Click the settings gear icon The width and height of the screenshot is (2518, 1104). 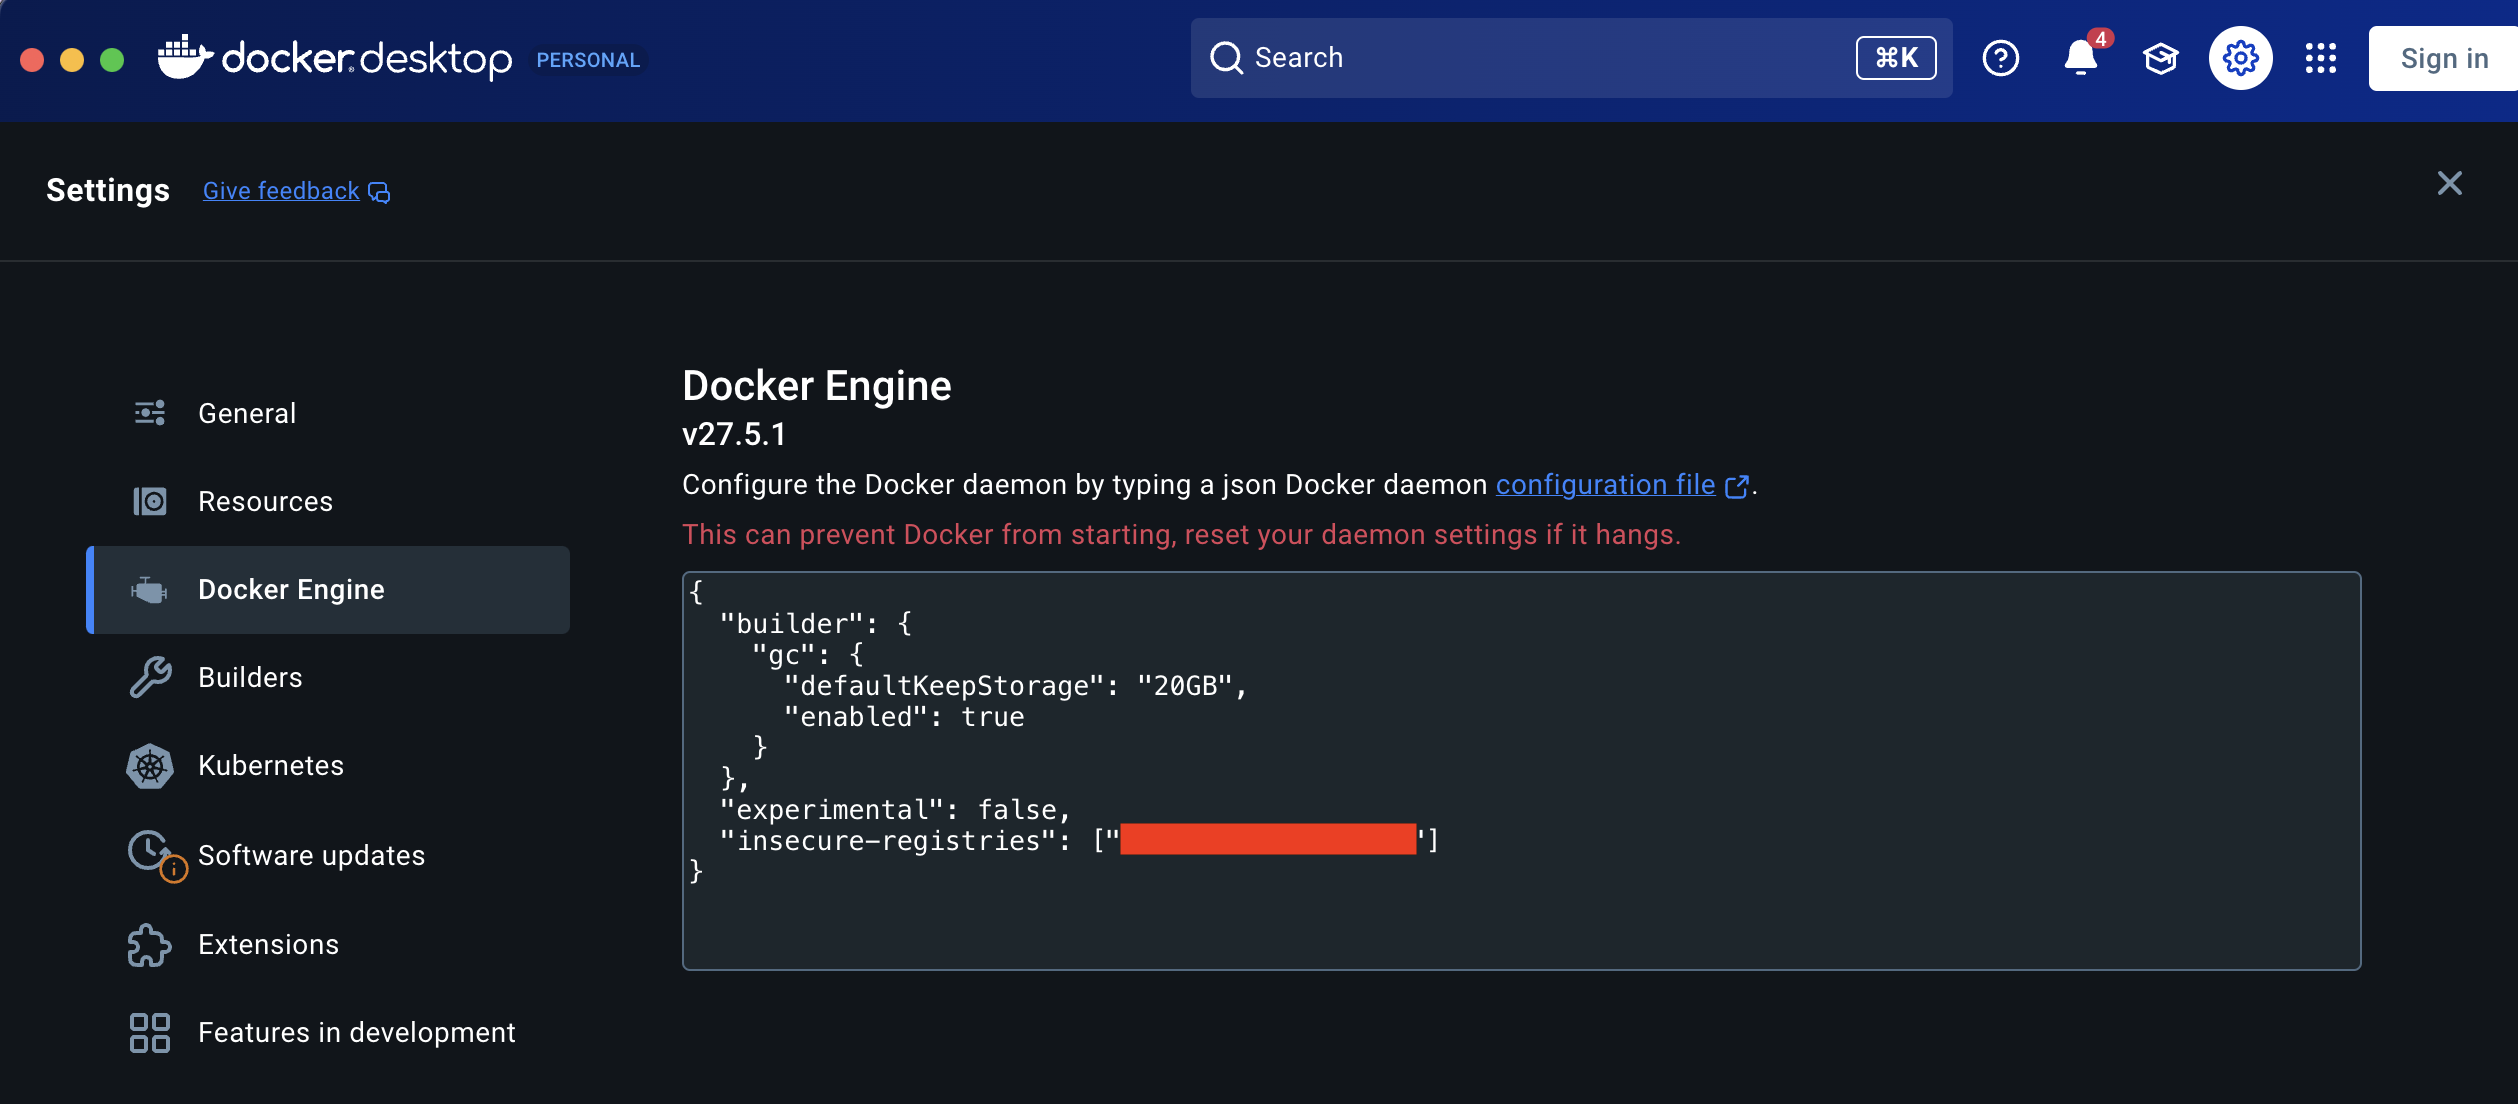2240,58
